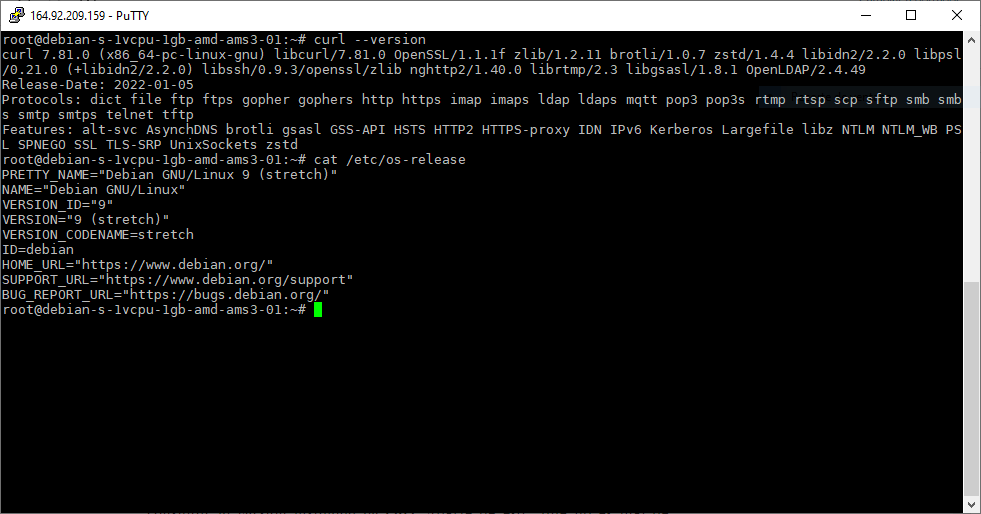
Task: Click the scrollbar up arrow
Action: coord(971,39)
